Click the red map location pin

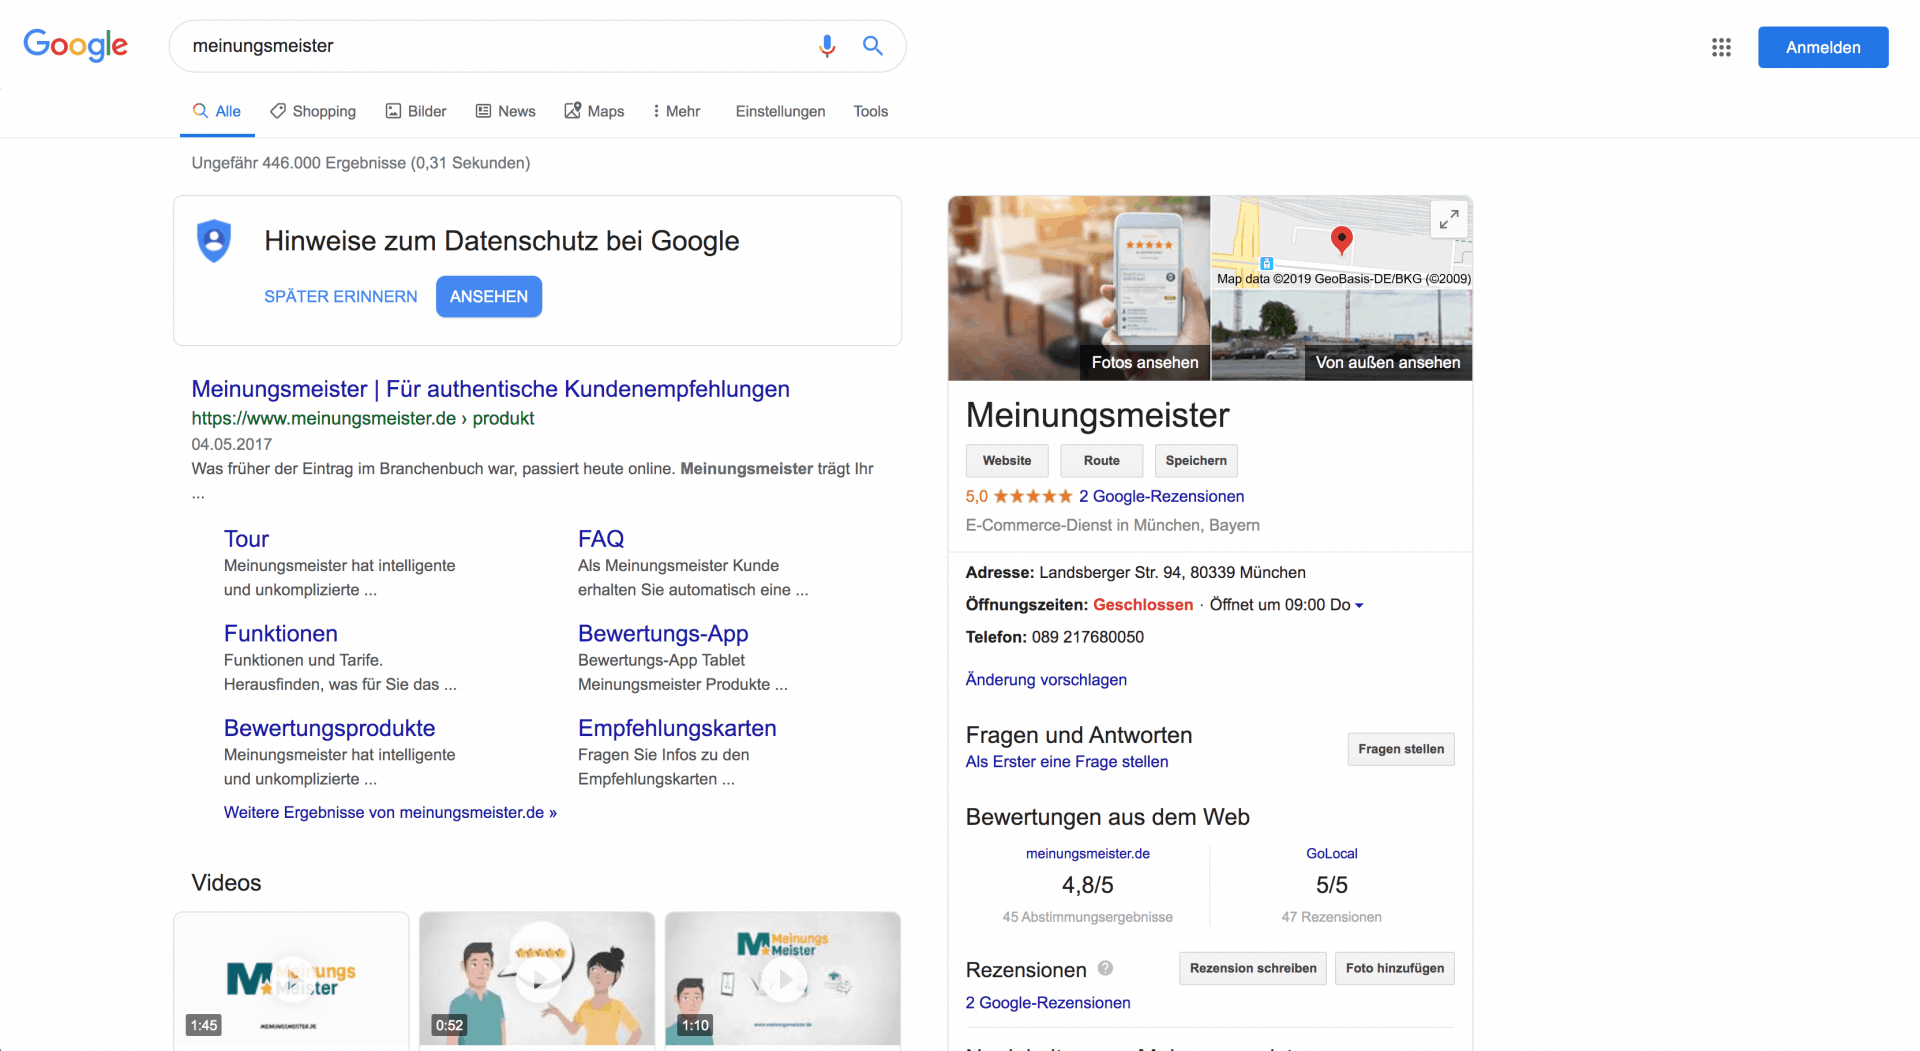1342,240
